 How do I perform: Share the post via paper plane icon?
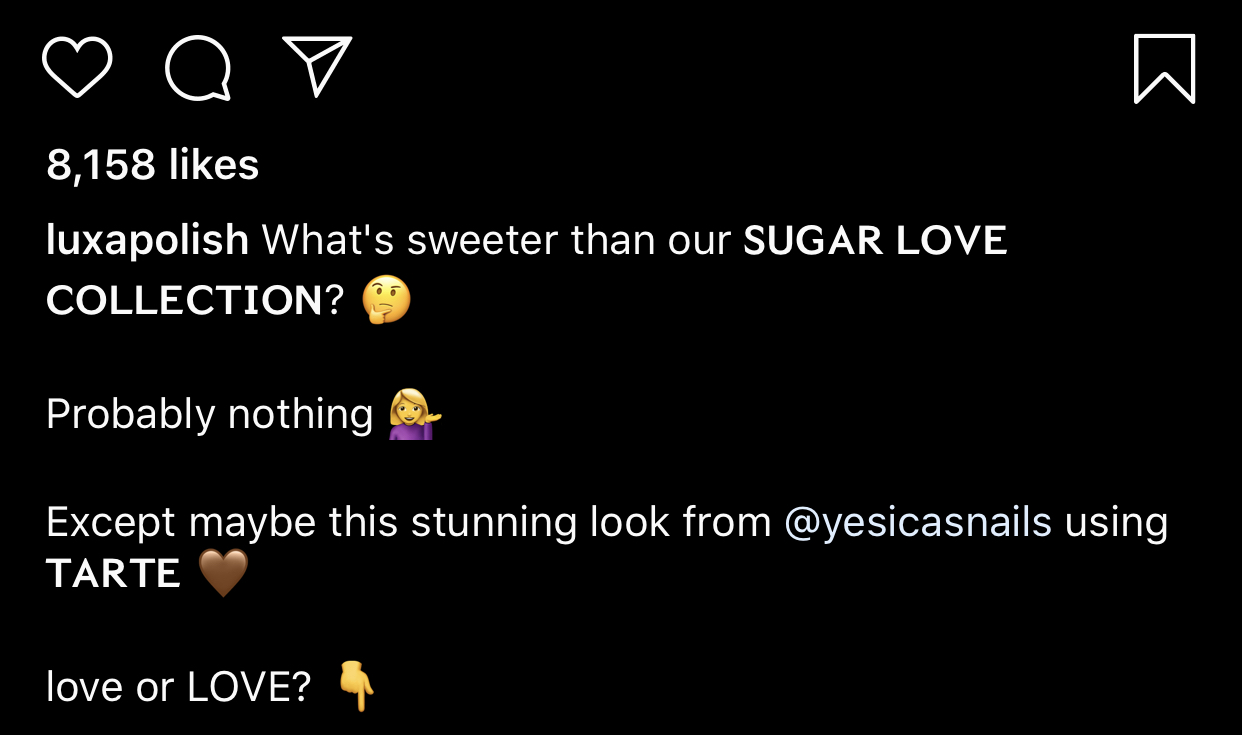(317, 66)
